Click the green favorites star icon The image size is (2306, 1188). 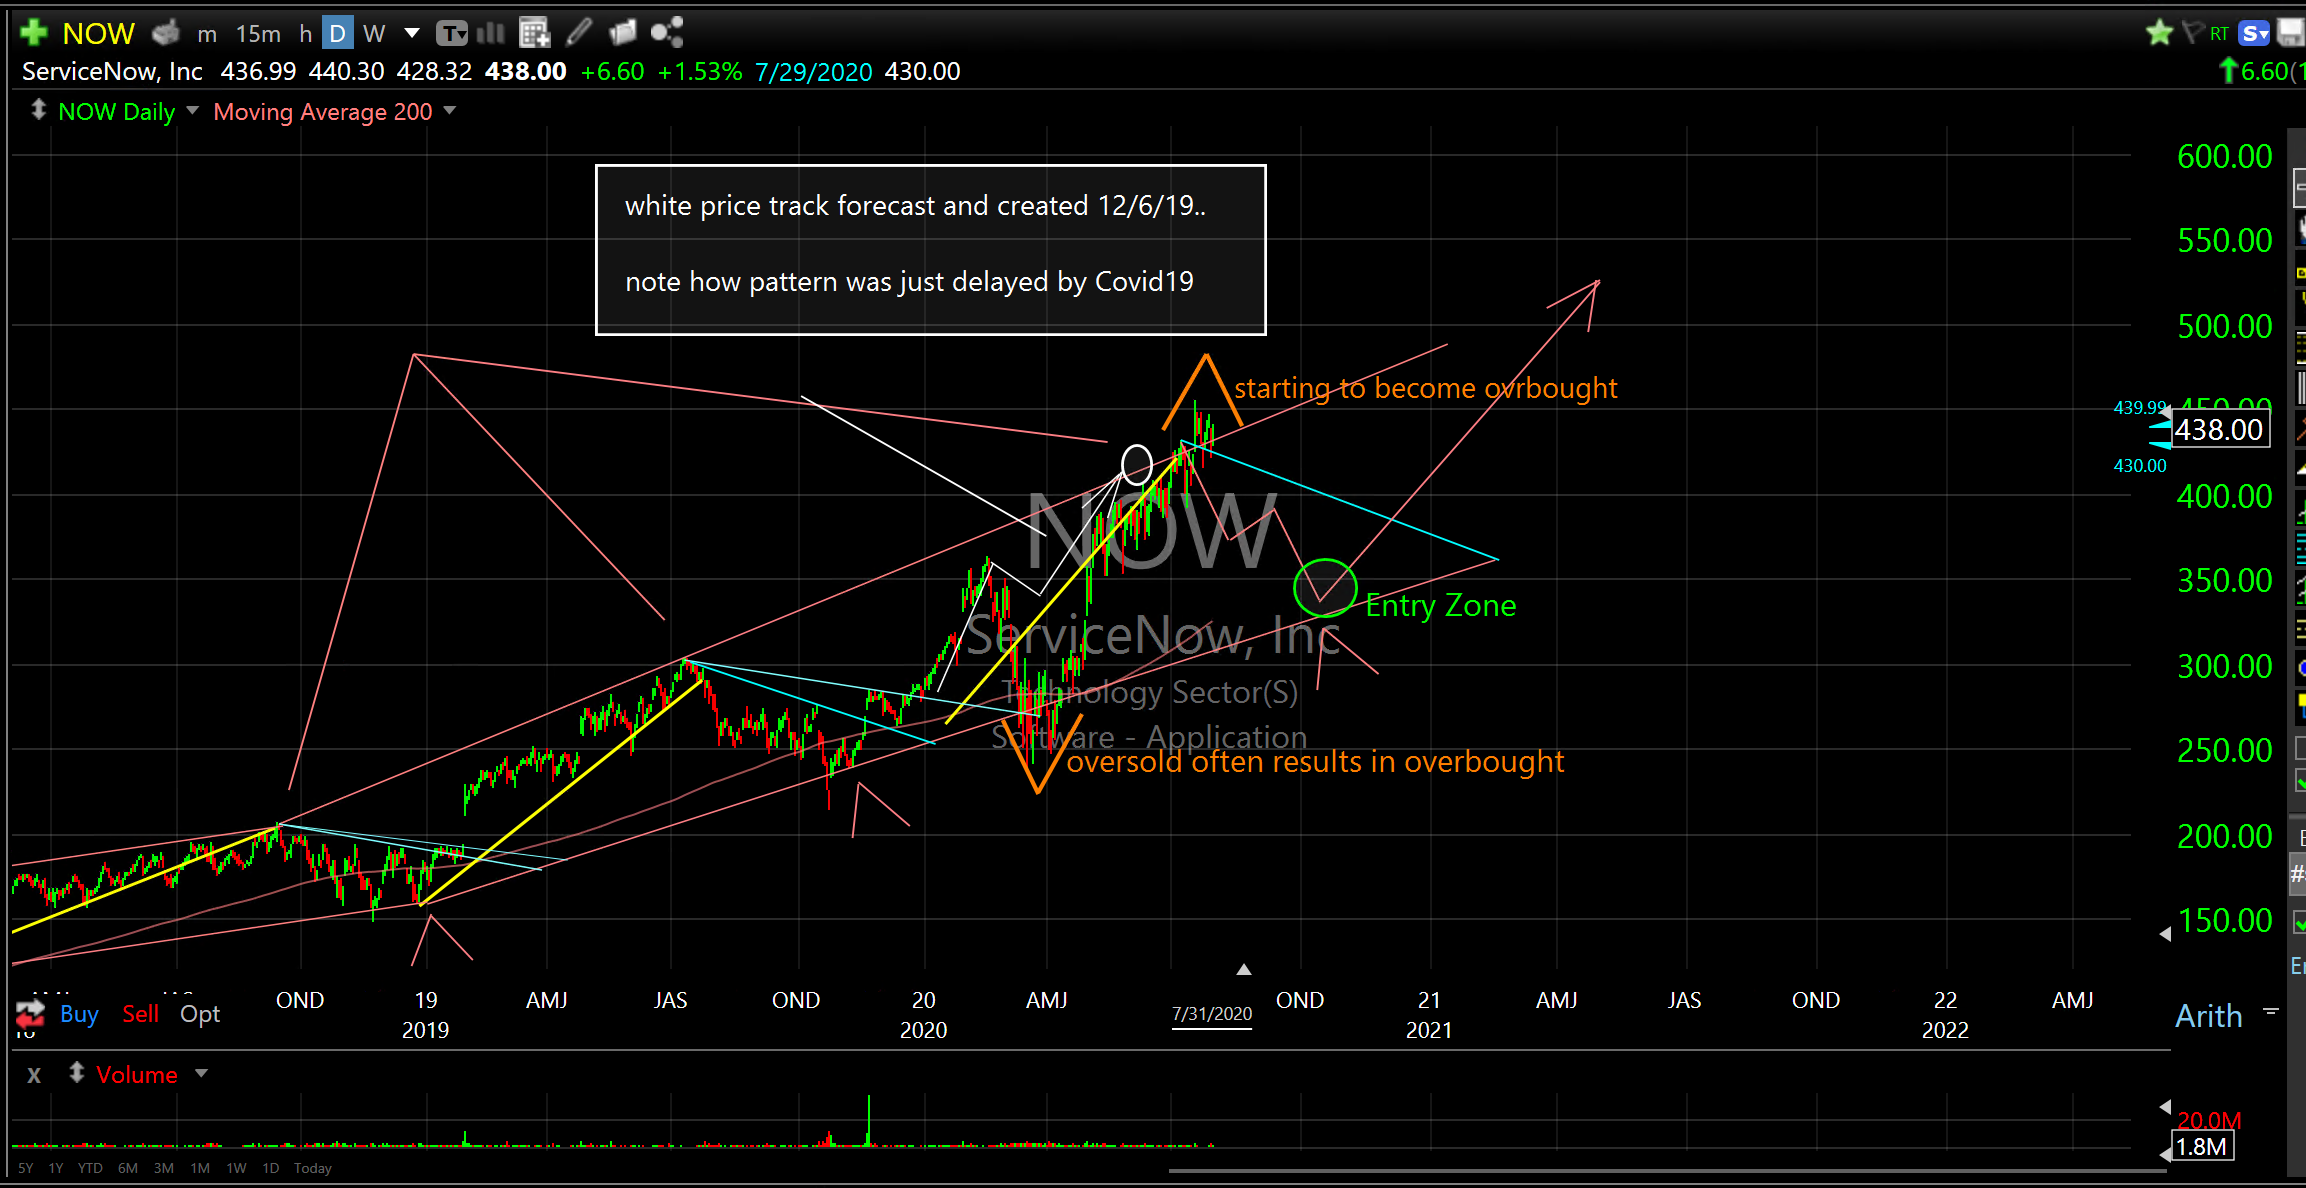tap(2159, 33)
